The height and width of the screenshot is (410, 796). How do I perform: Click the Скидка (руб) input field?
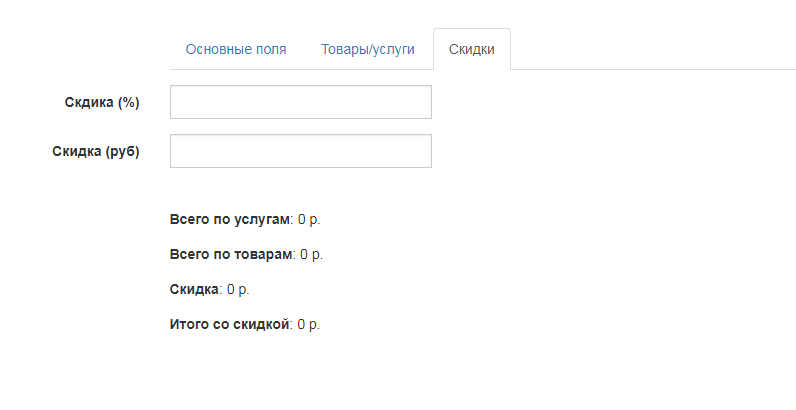(x=301, y=151)
